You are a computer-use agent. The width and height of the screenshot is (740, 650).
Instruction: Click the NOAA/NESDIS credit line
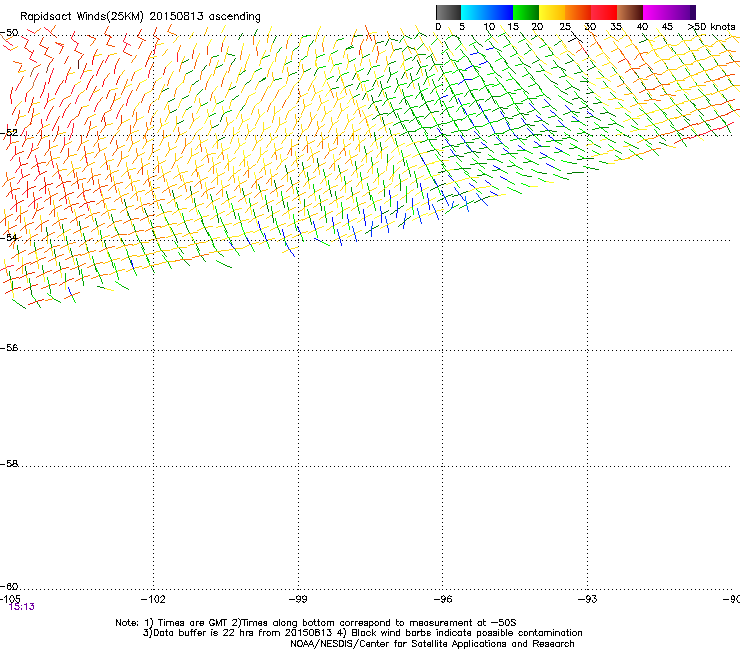(x=432, y=644)
